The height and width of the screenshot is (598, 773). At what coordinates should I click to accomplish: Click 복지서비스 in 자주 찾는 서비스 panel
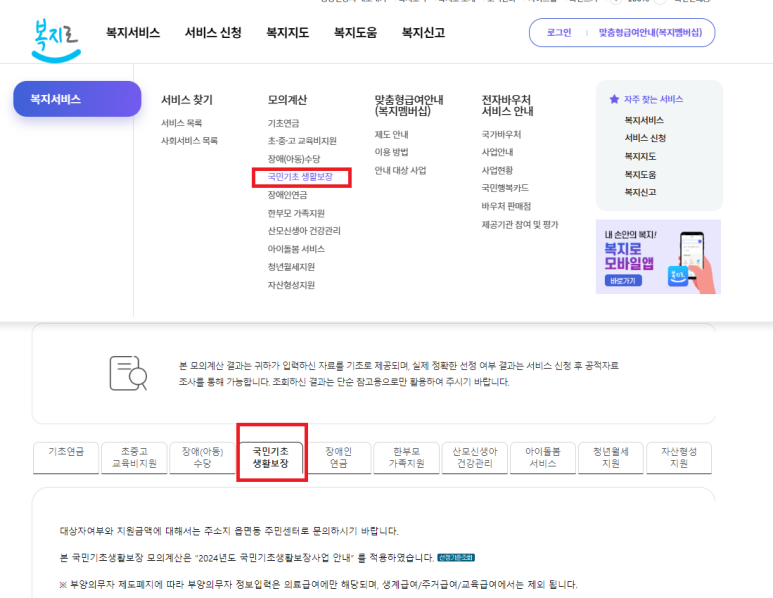[x=644, y=120]
